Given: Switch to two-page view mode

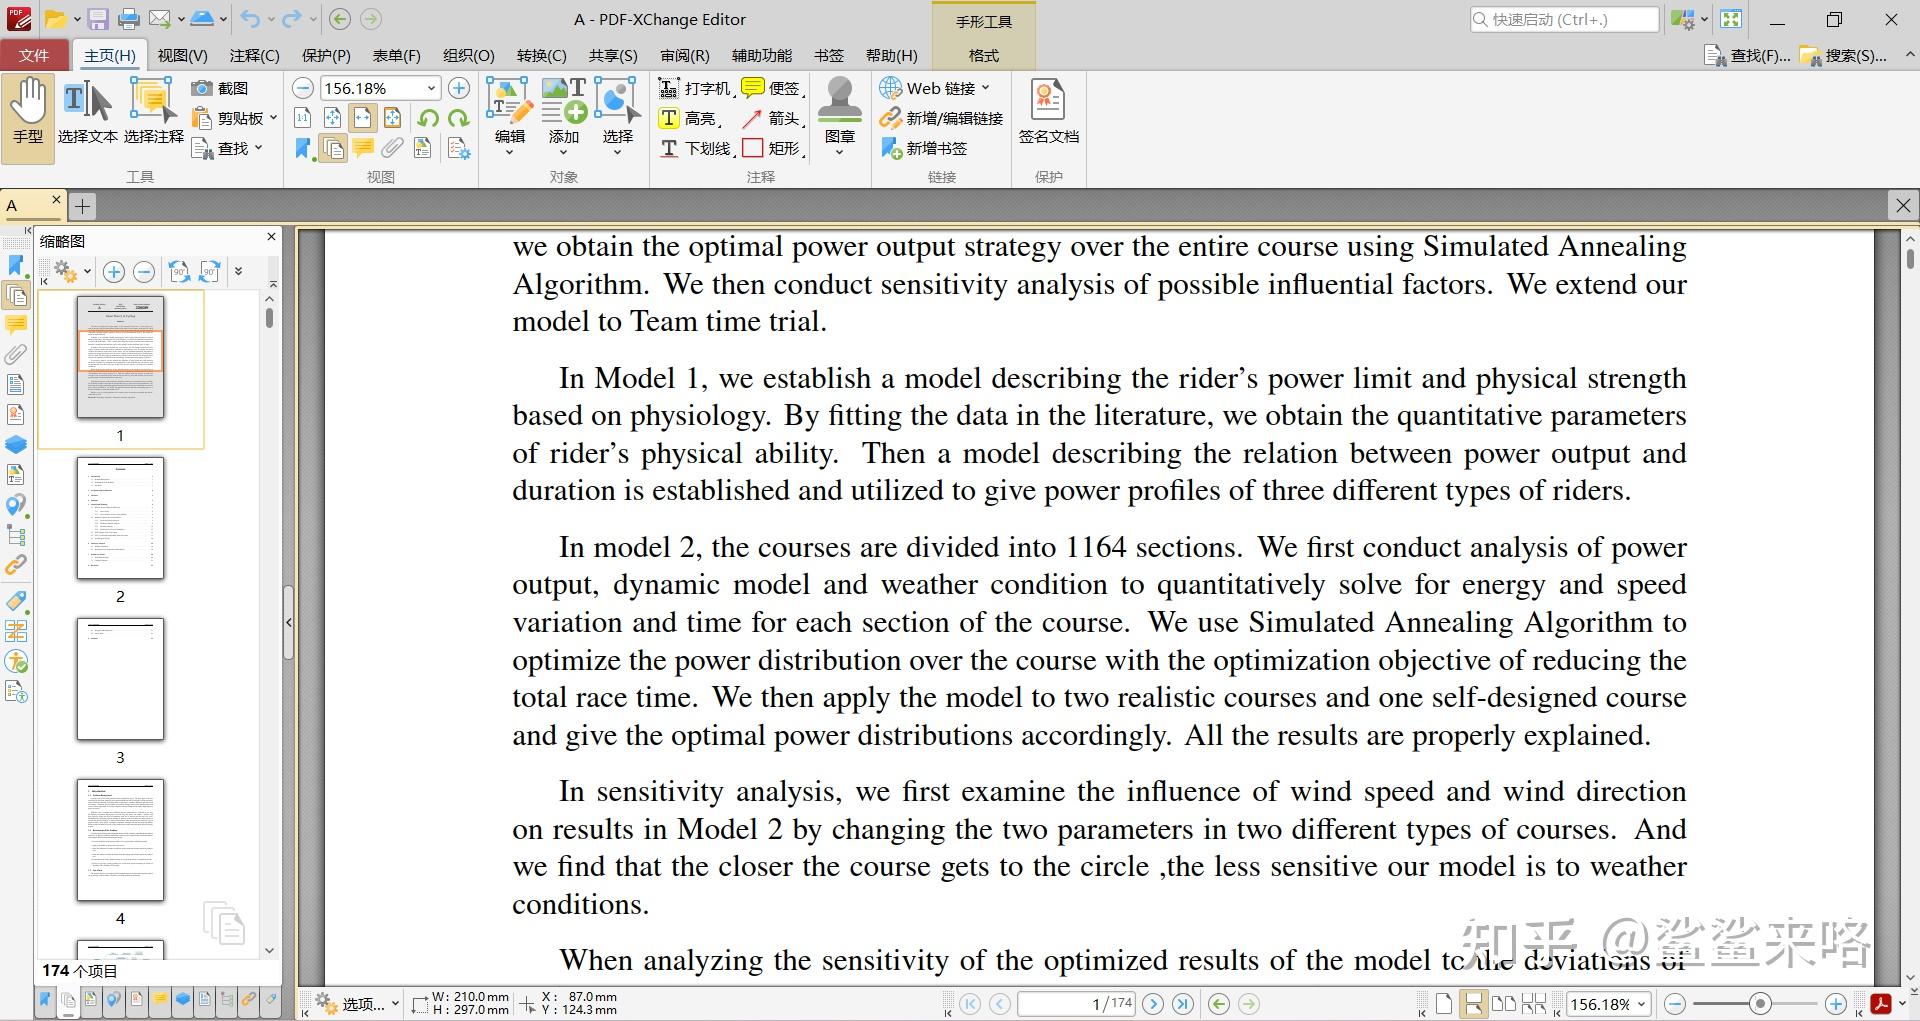Looking at the screenshot, I should coord(1505,1004).
